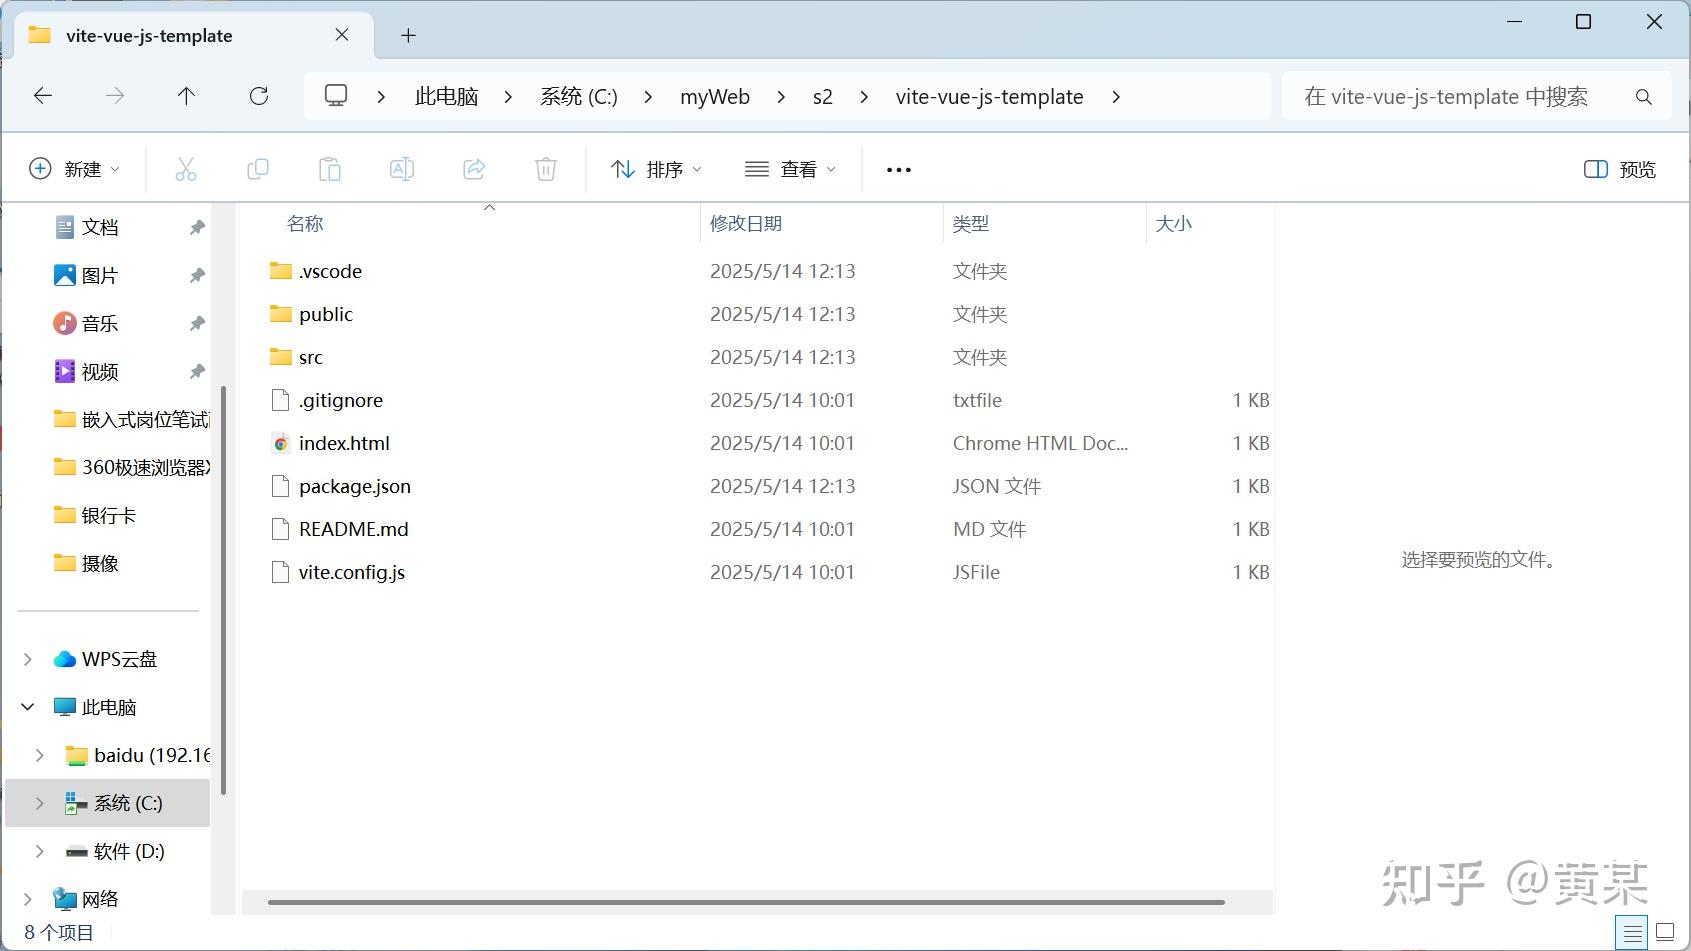Delete selected item with trash icon
This screenshot has width=1691, height=951.
tap(546, 168)
